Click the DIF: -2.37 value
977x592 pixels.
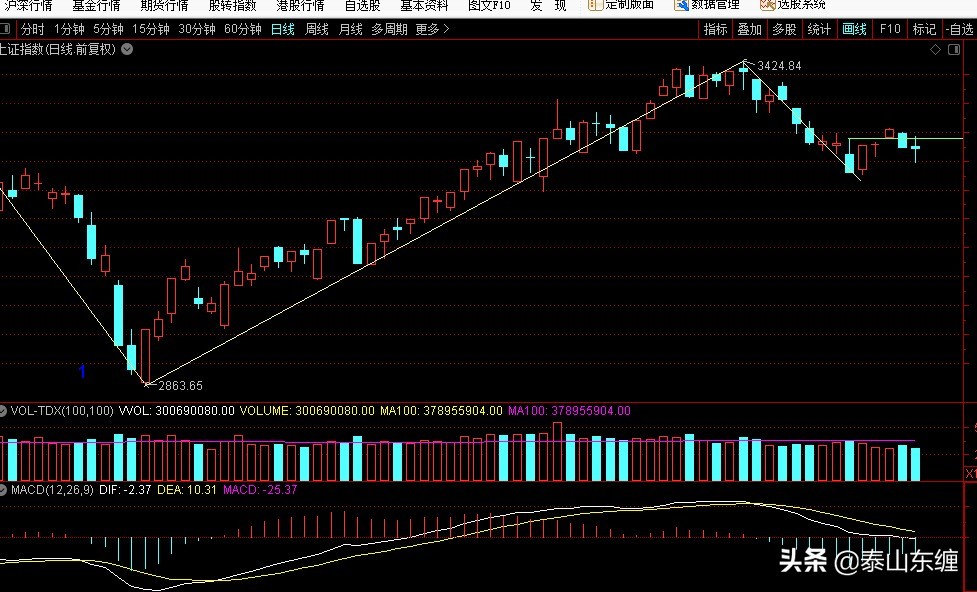click(x=125, y=490)
